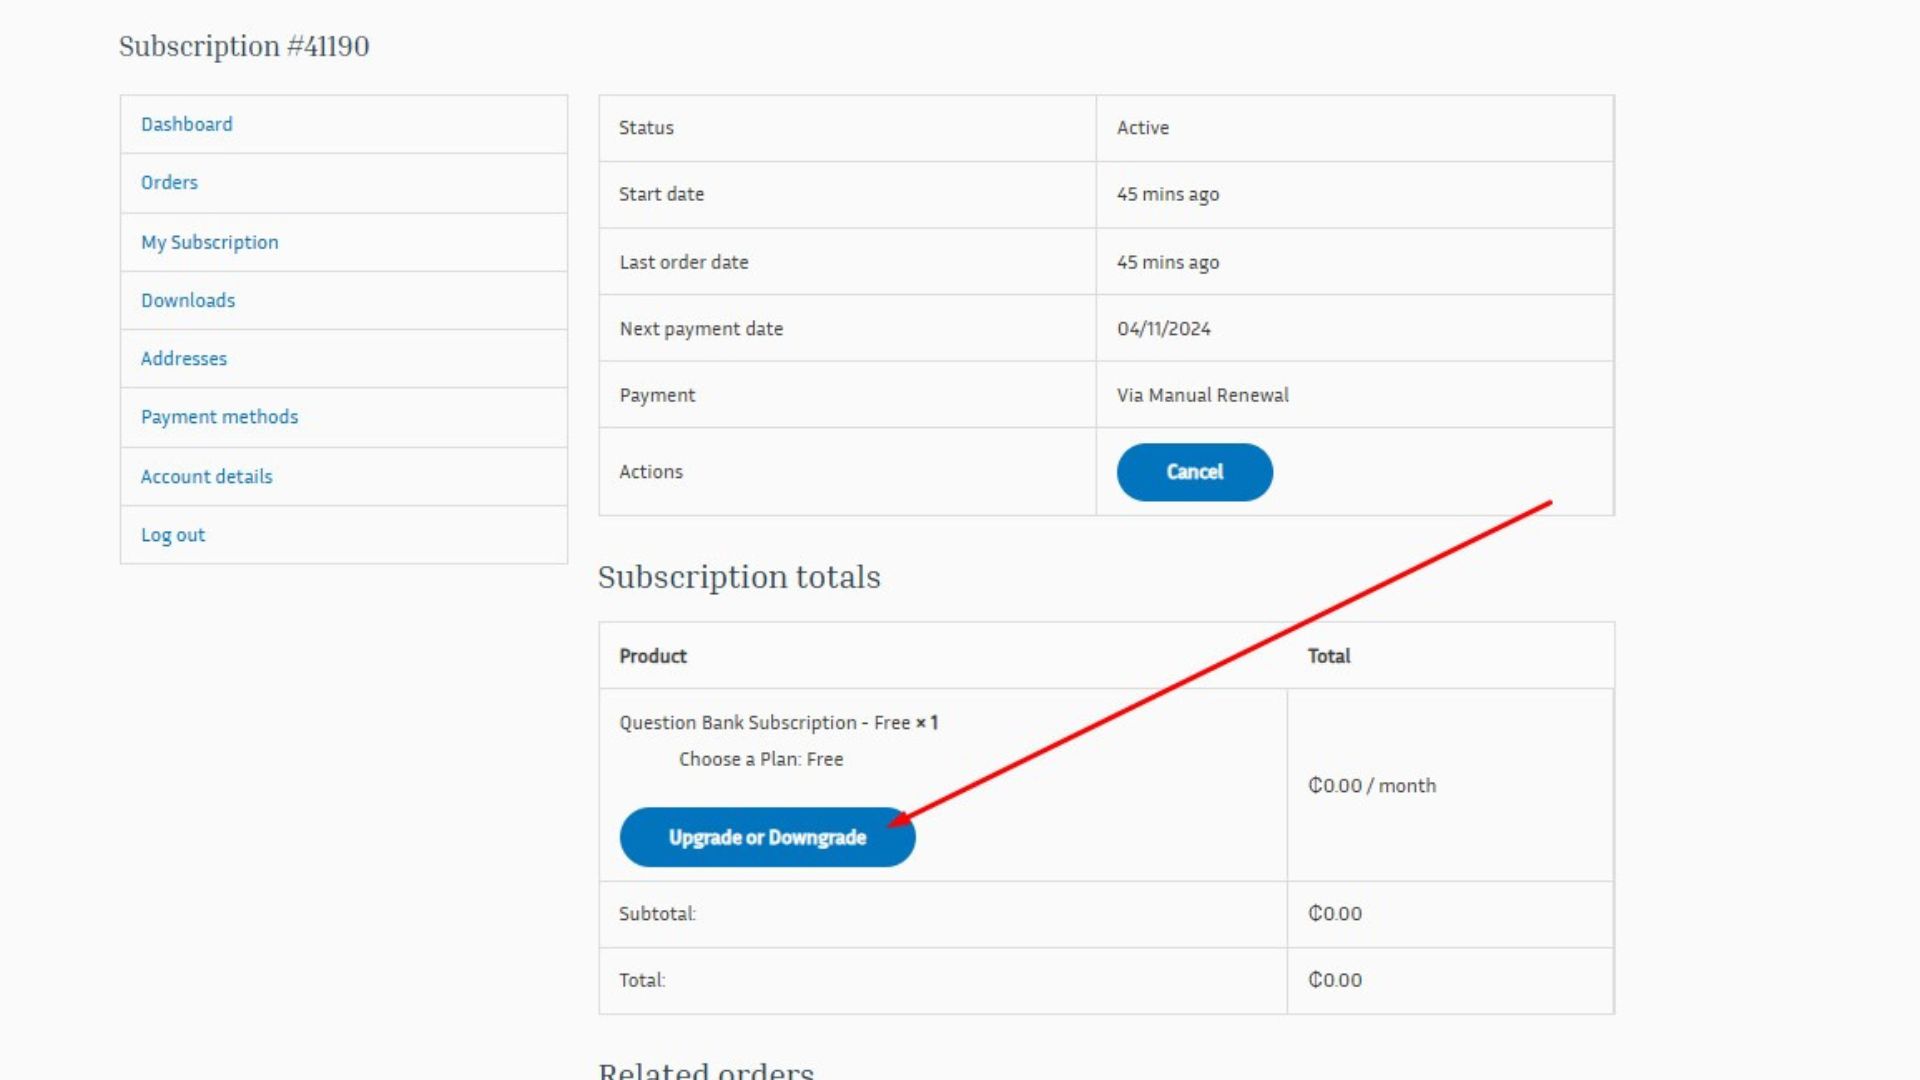The image size is (1920, 1080).
Task: Click Via Manual Renewal payment text
Action: (1202, 395)
